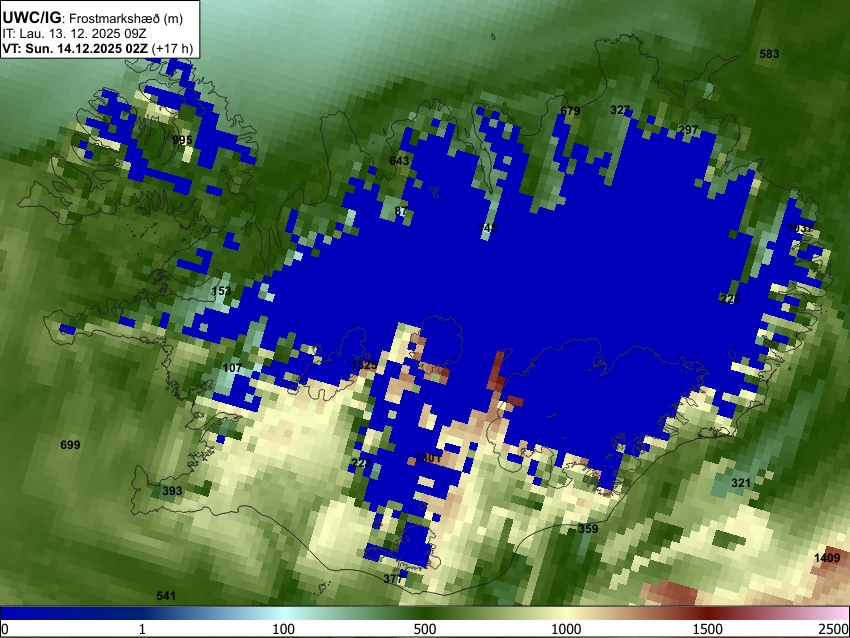
Task: Click the map value label 225
Action: tap(730, 299)
